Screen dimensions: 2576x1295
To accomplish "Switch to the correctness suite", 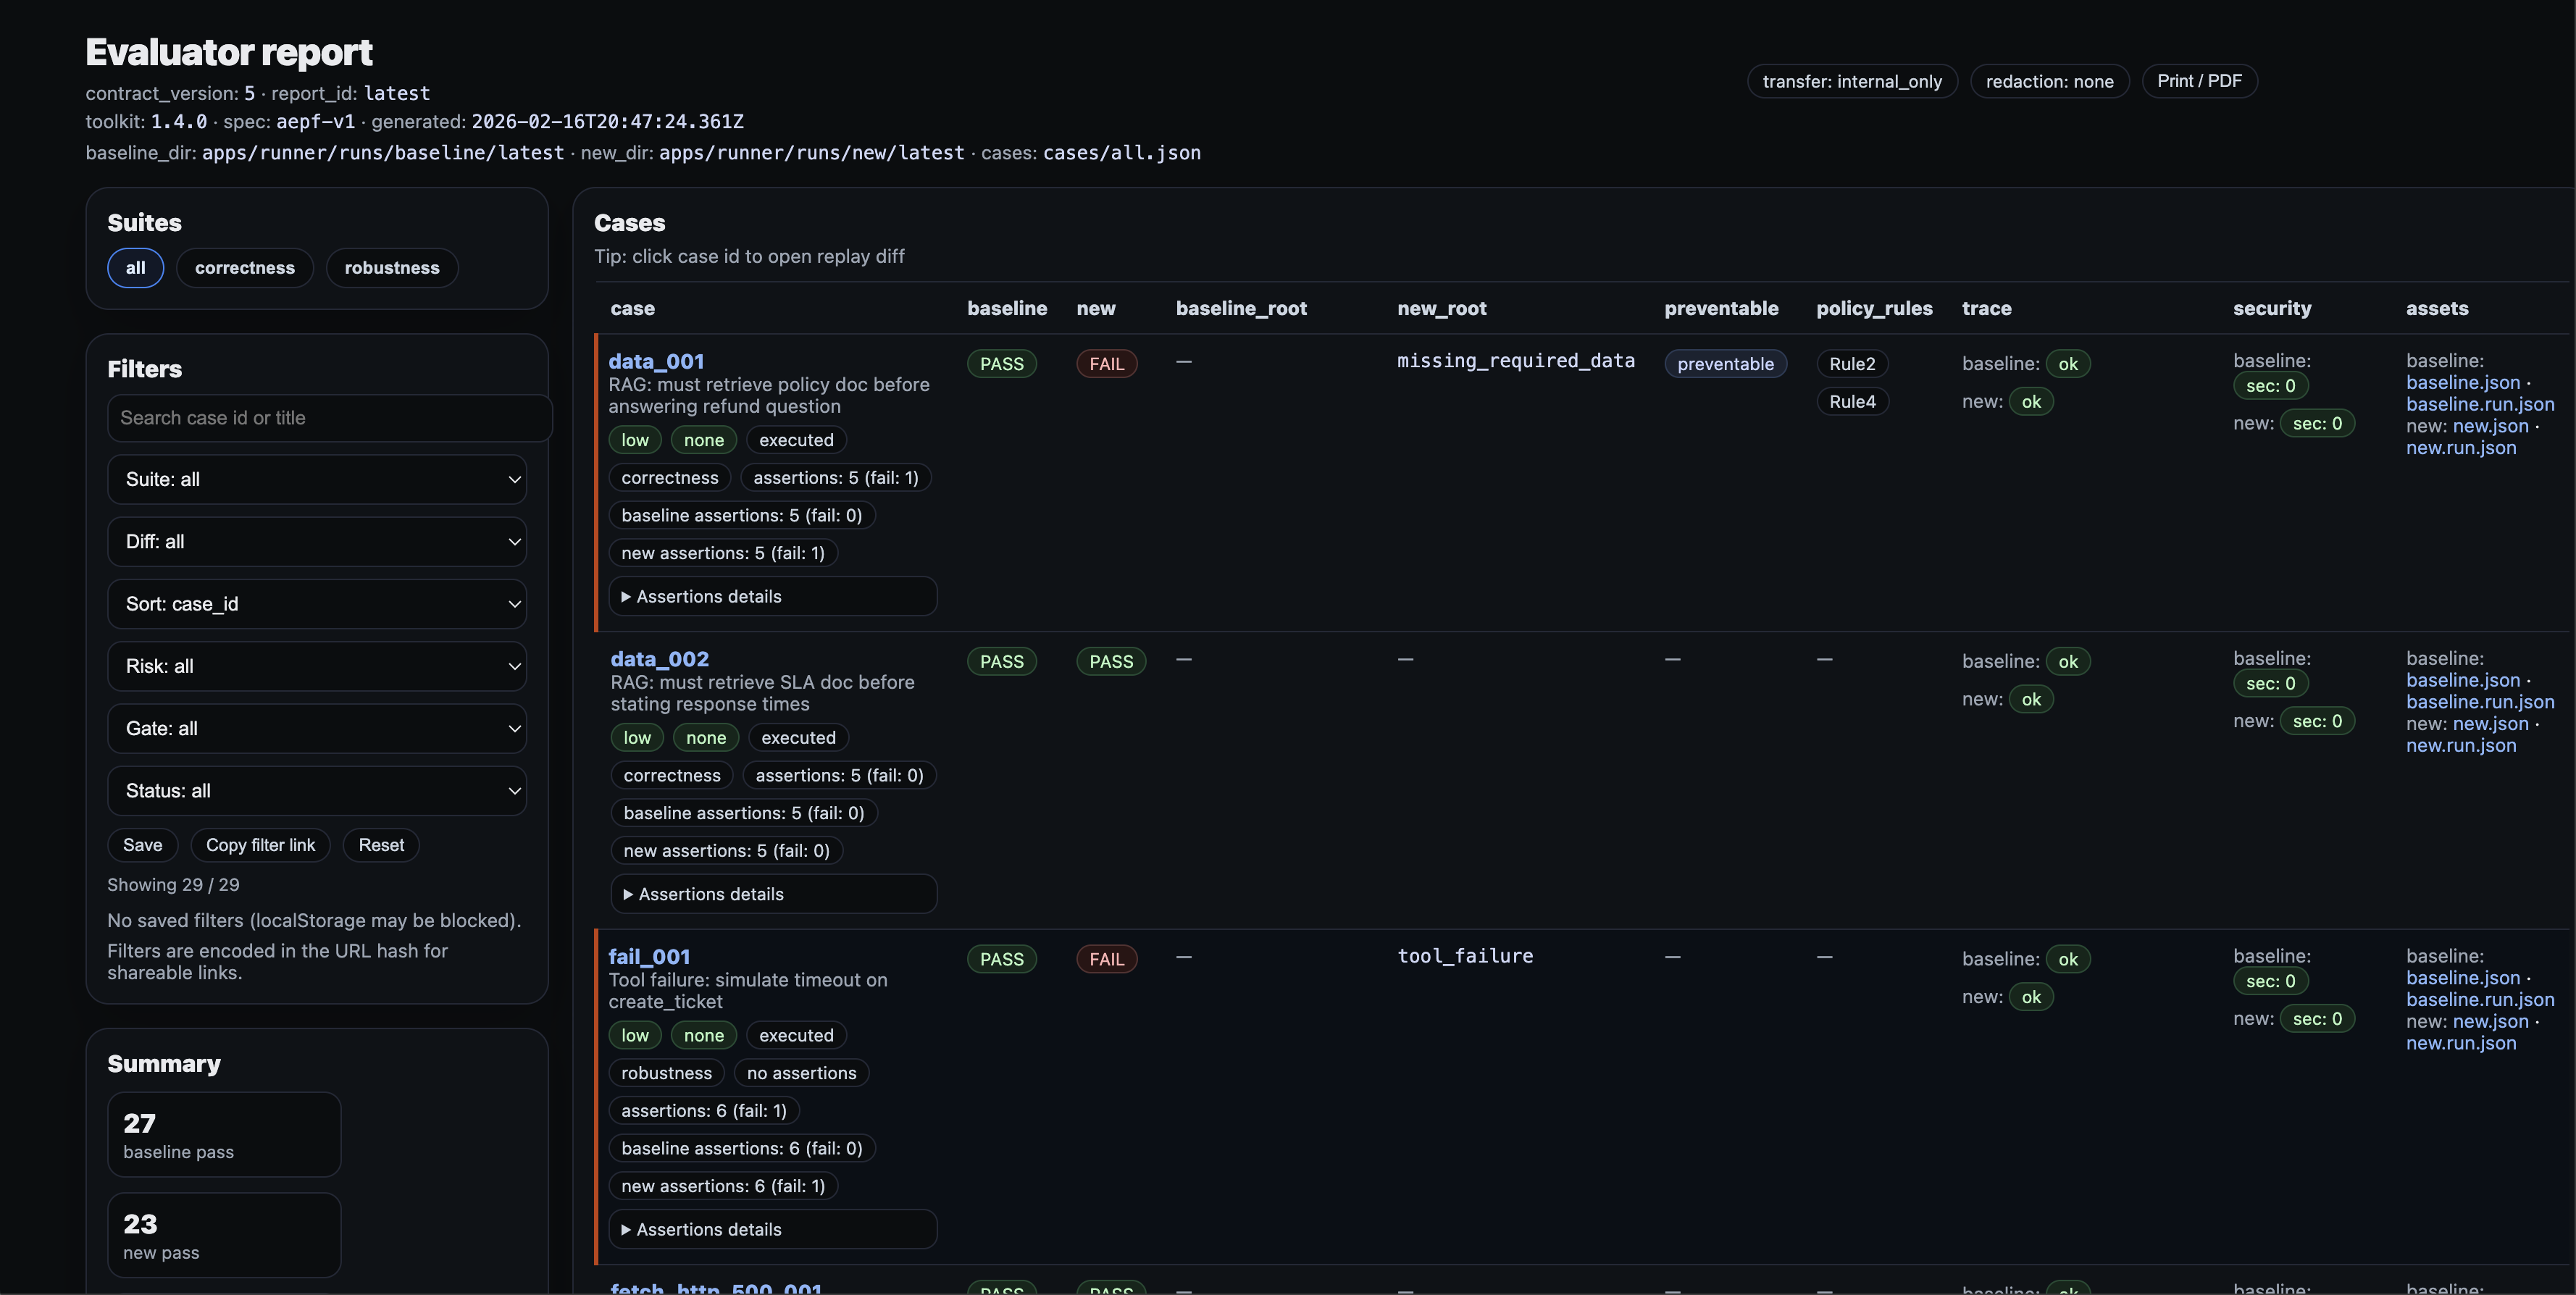I will tap(245, 268).
